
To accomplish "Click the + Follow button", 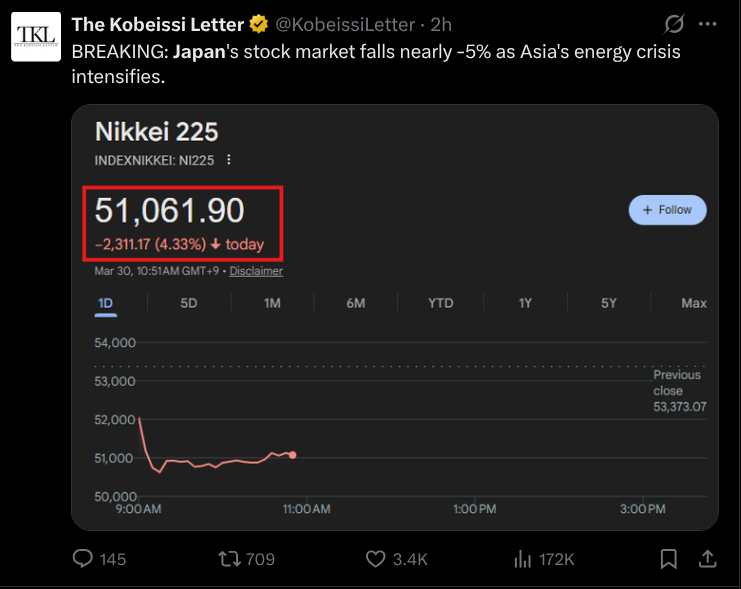I will tap(667, 210).
